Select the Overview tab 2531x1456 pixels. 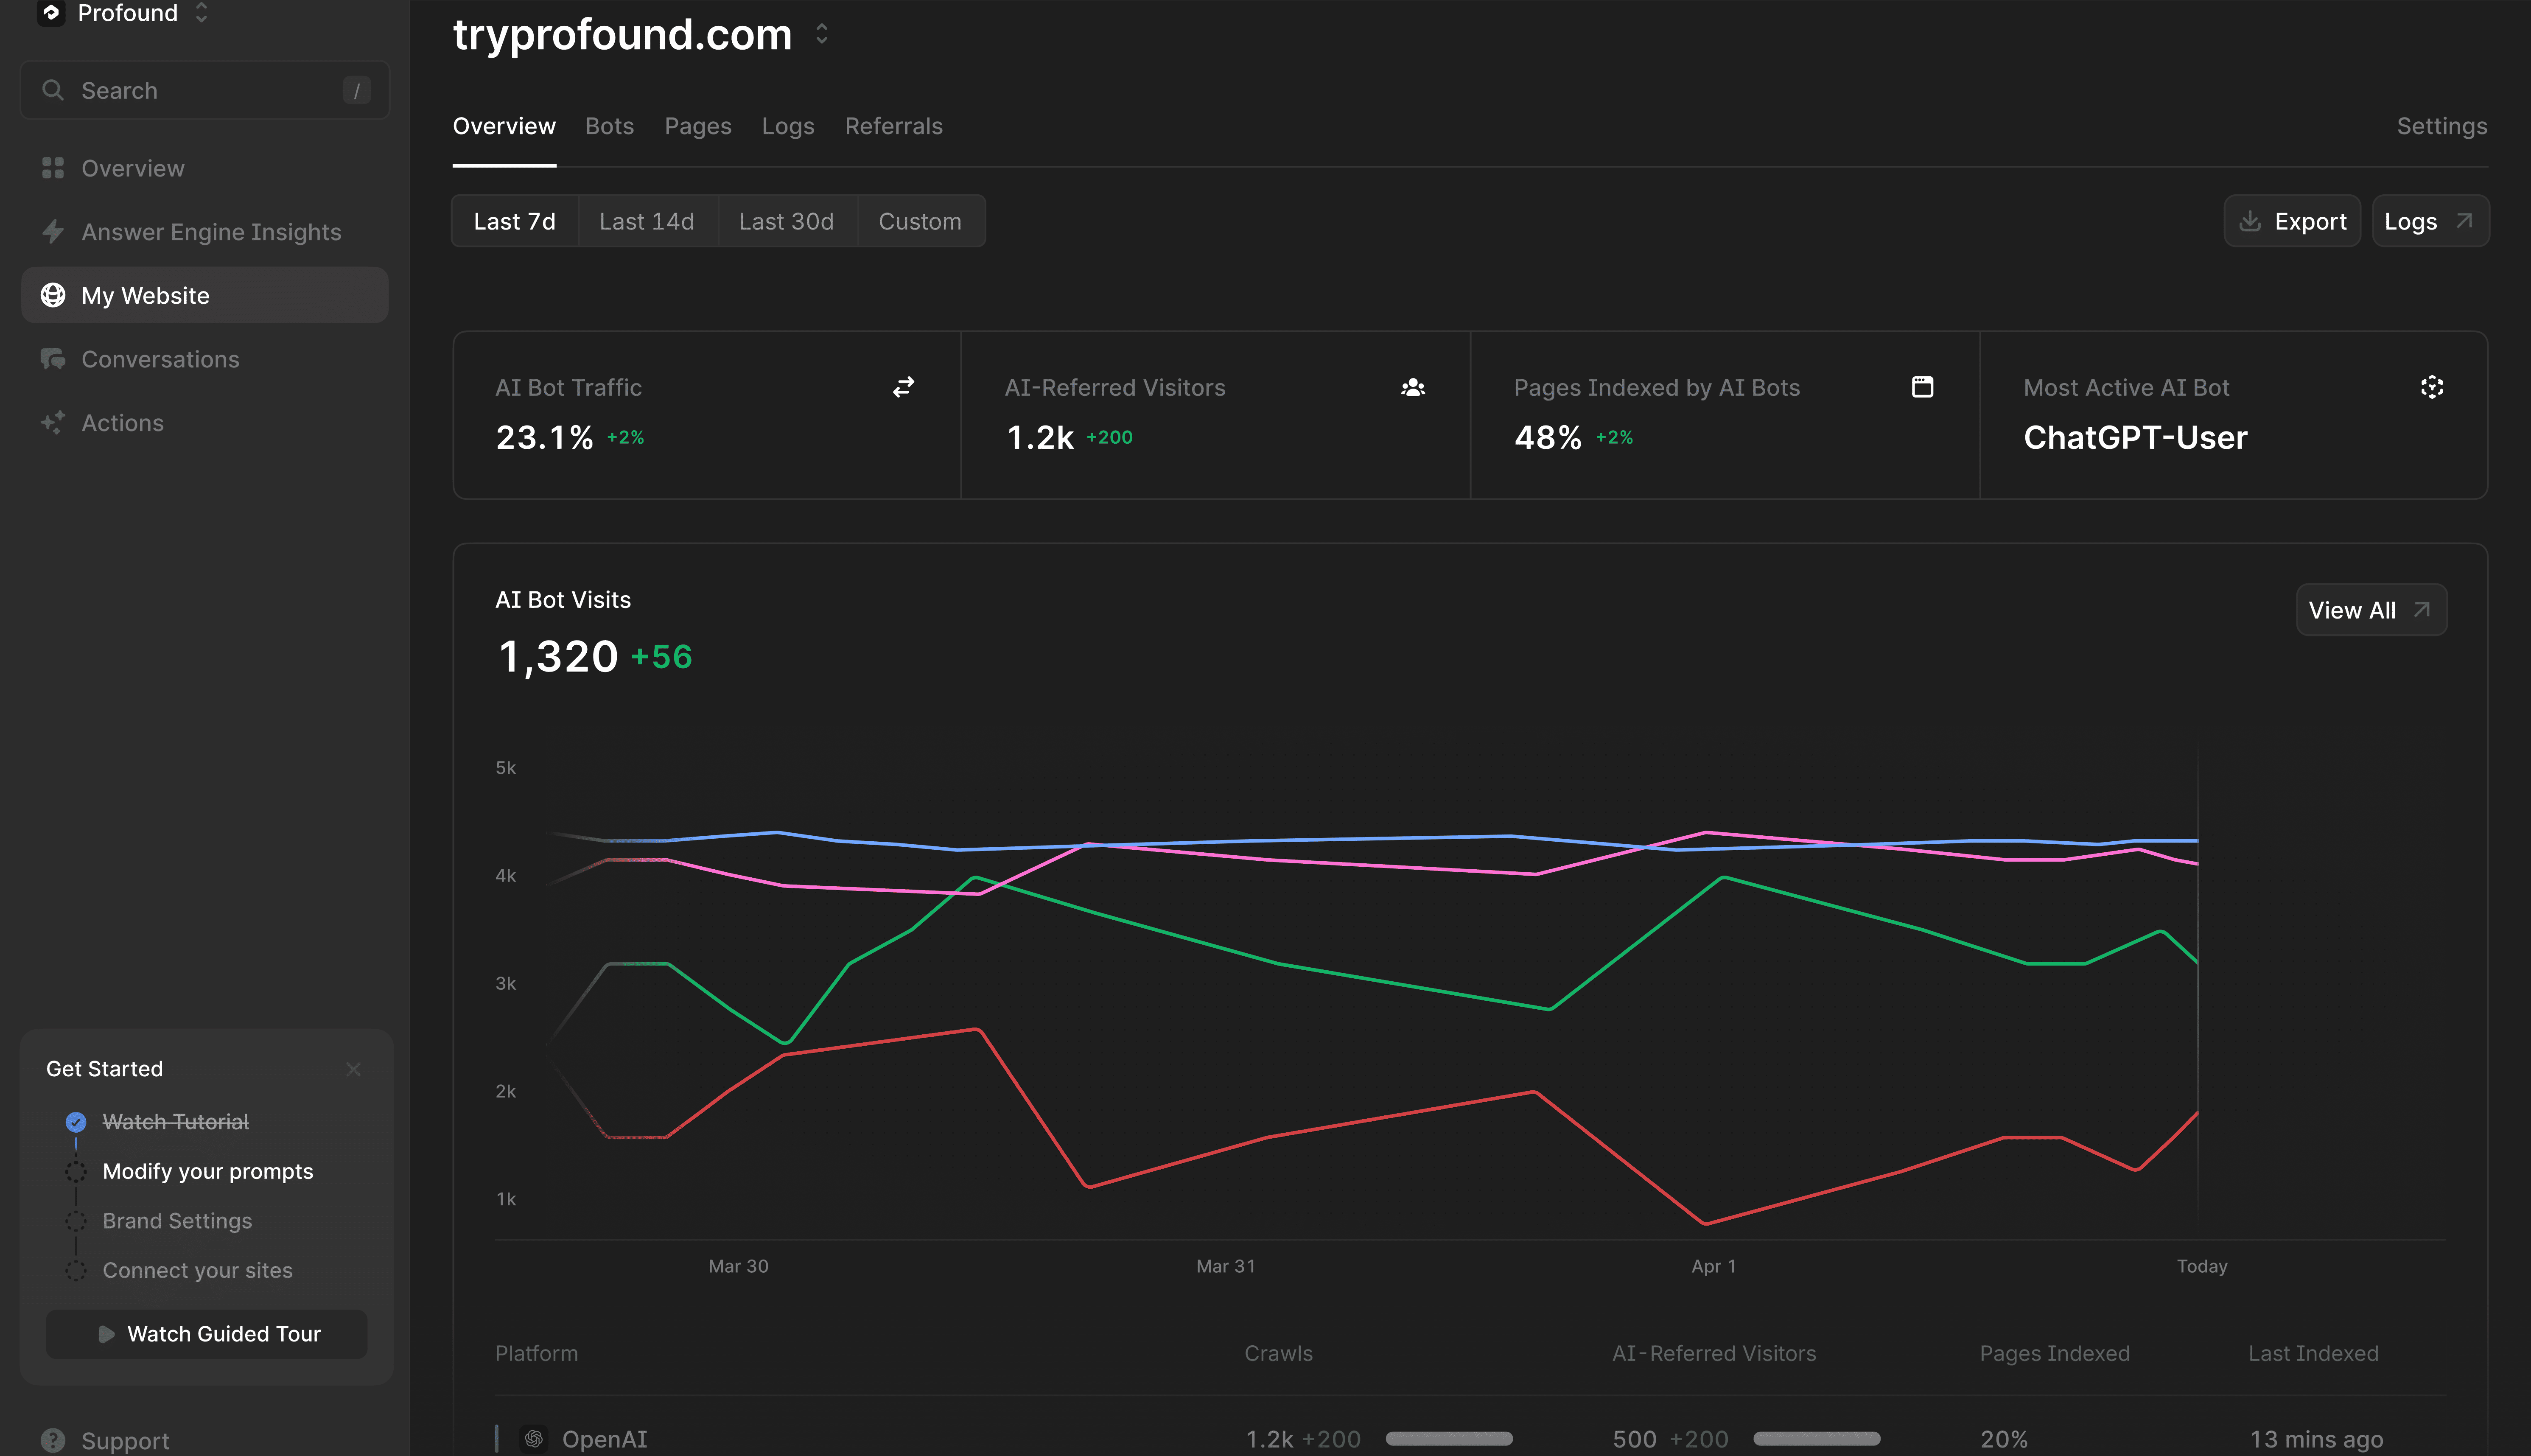click(x=504, y=126)
